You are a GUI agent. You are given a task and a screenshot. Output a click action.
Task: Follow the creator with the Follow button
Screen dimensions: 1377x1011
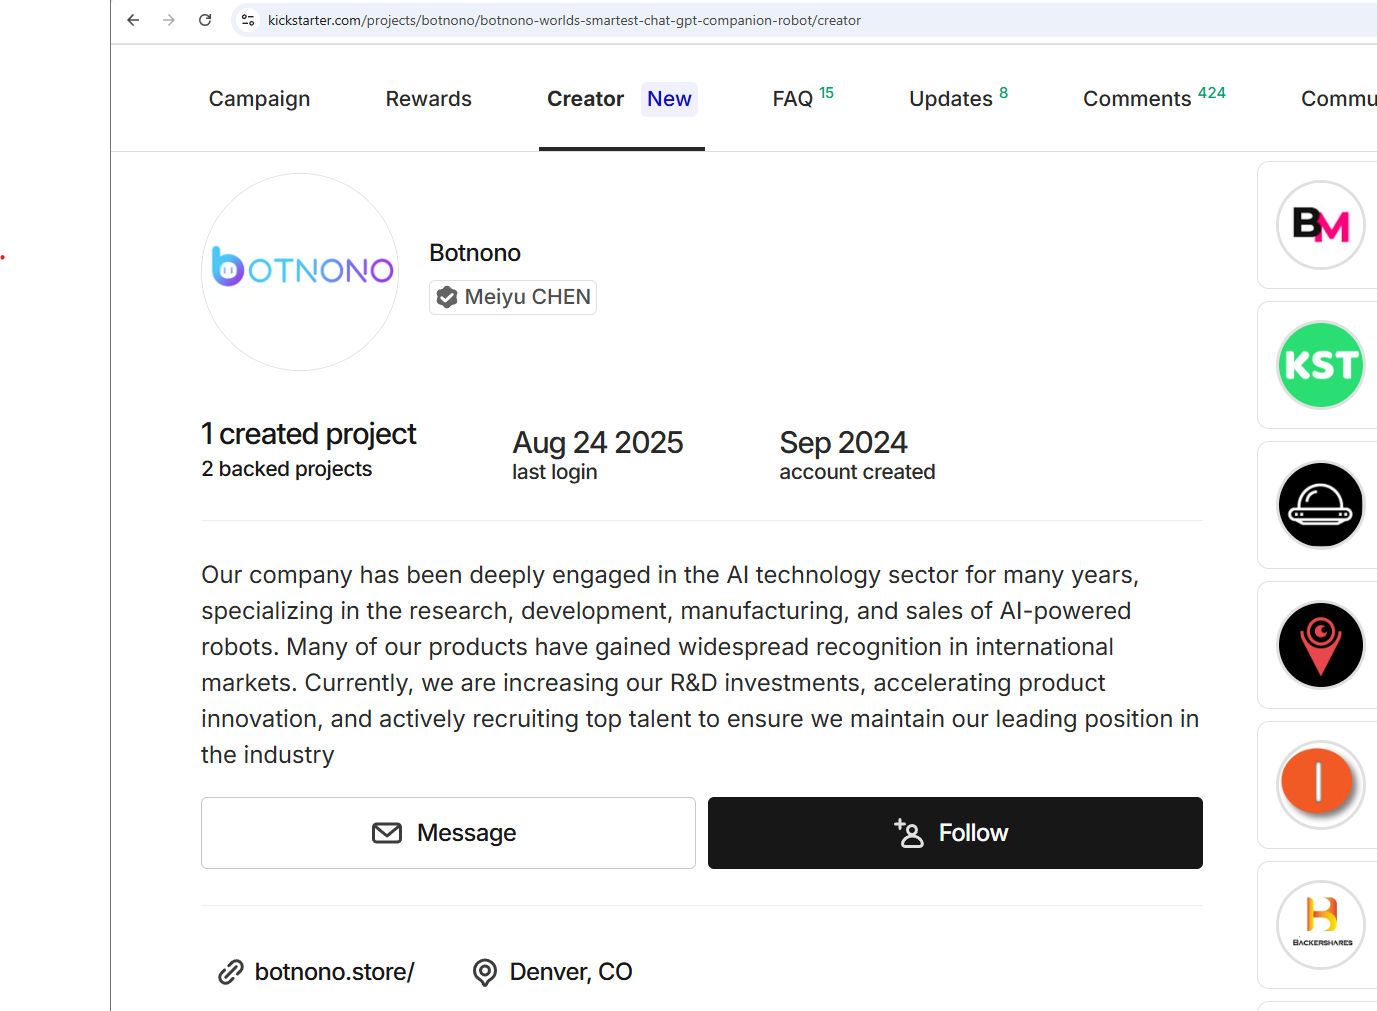point(955,833)
